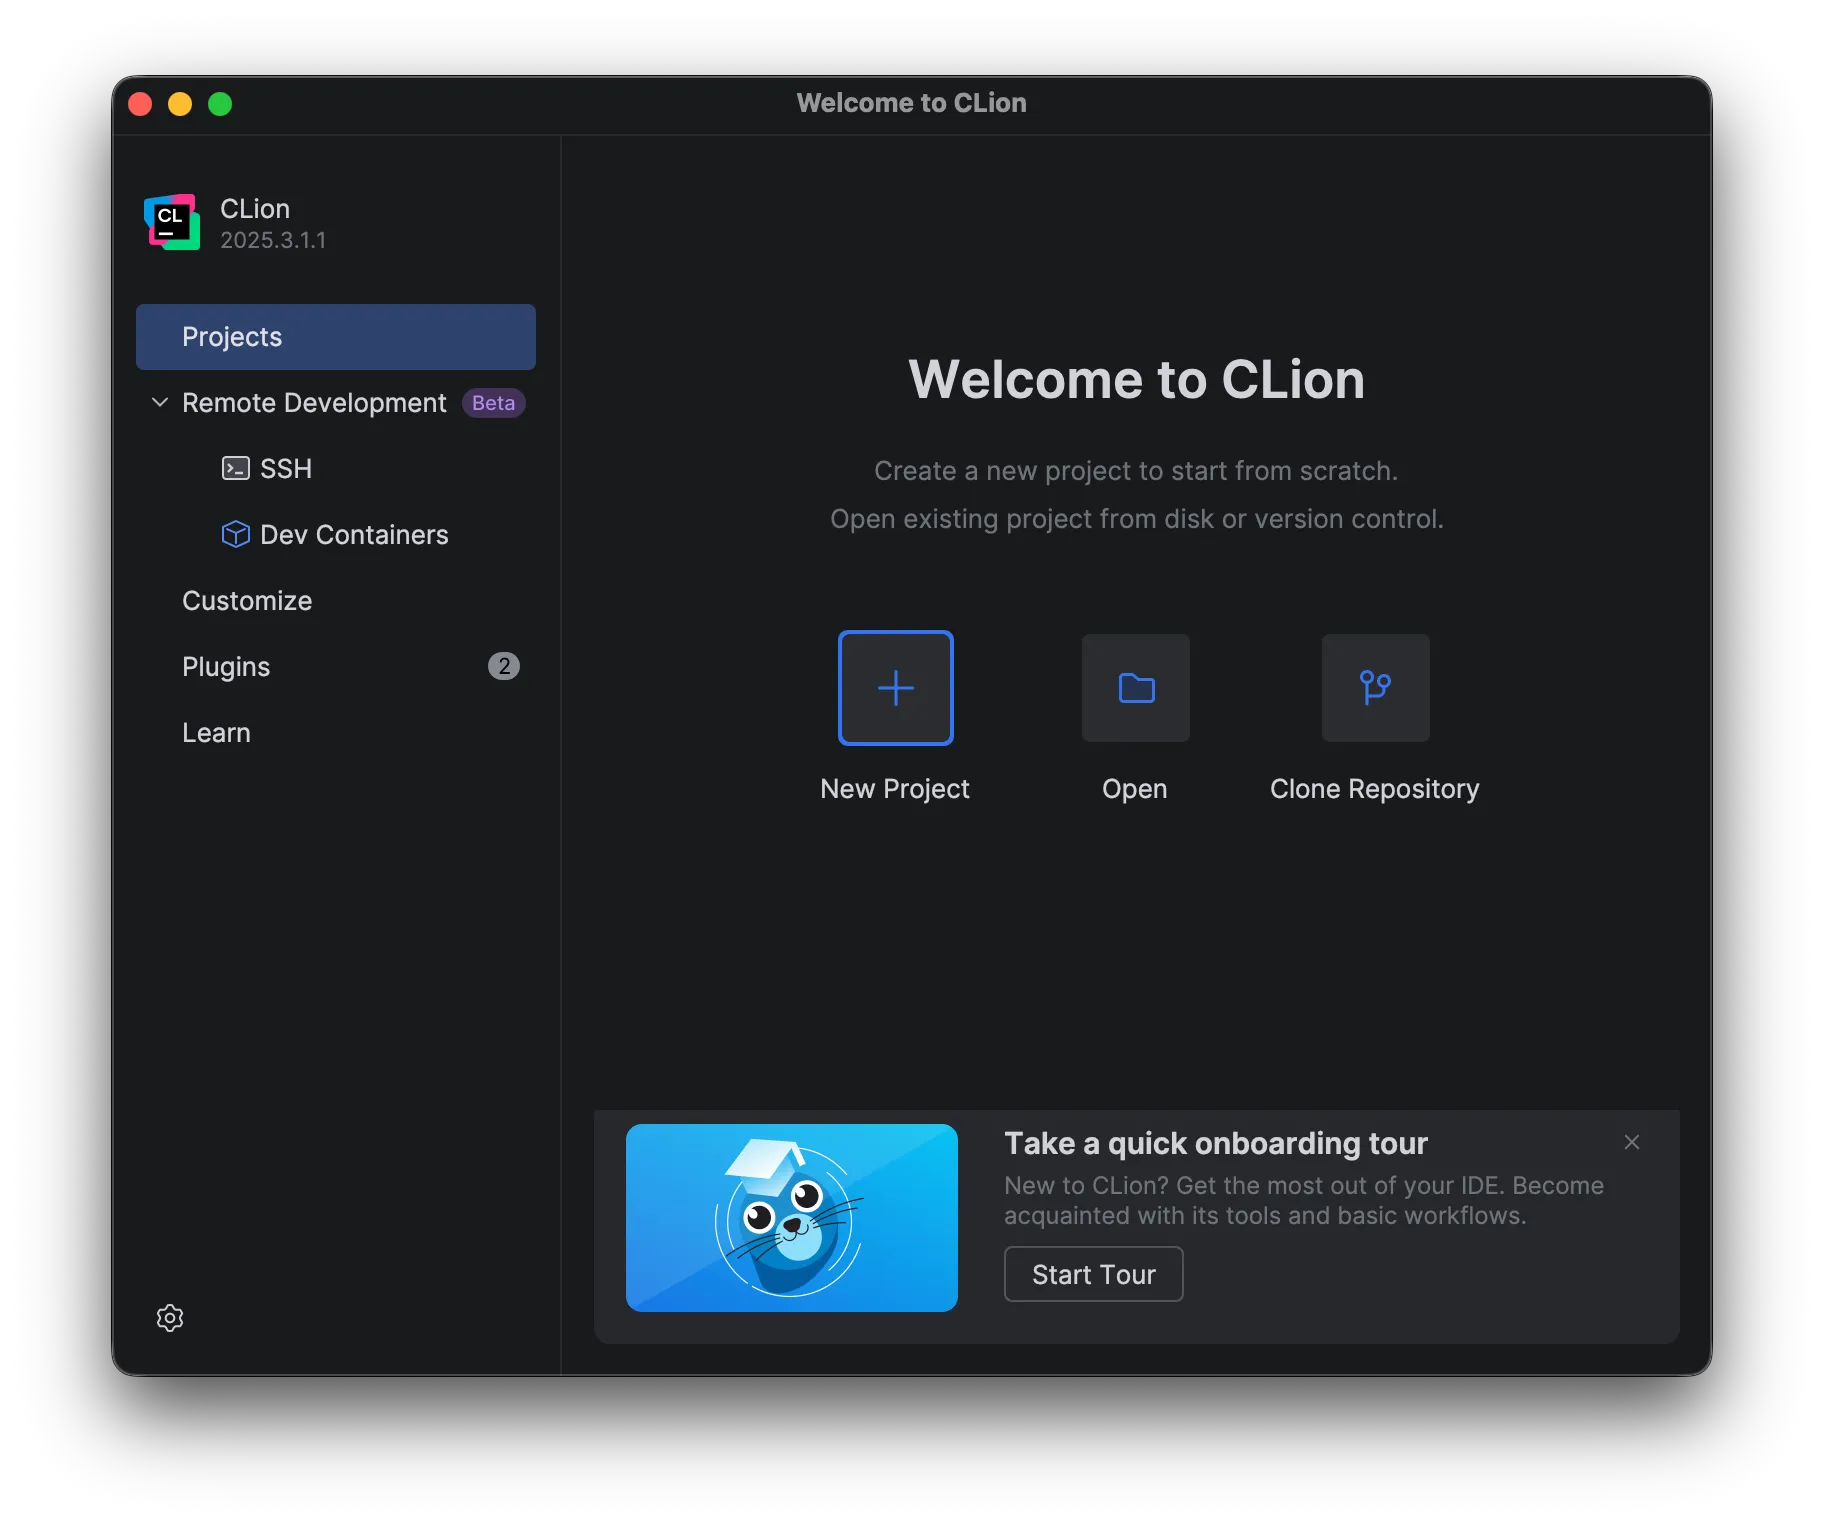This screenshot has width=1824, height=1524.
Task: Open settings via the gear icon
Action: [x=170, y=1318]
